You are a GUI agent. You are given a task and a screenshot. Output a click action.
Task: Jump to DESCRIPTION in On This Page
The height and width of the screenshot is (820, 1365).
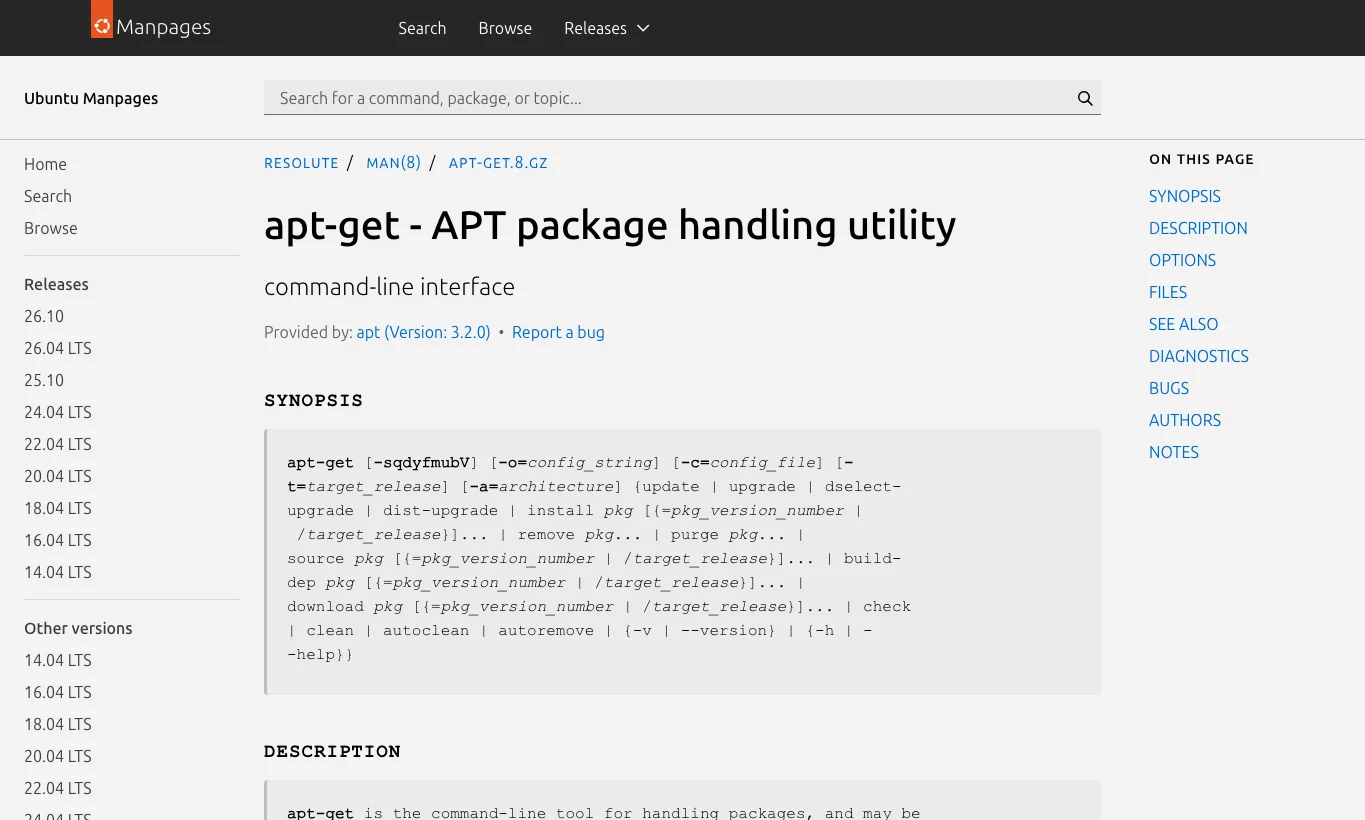[x=1198, y=228]
